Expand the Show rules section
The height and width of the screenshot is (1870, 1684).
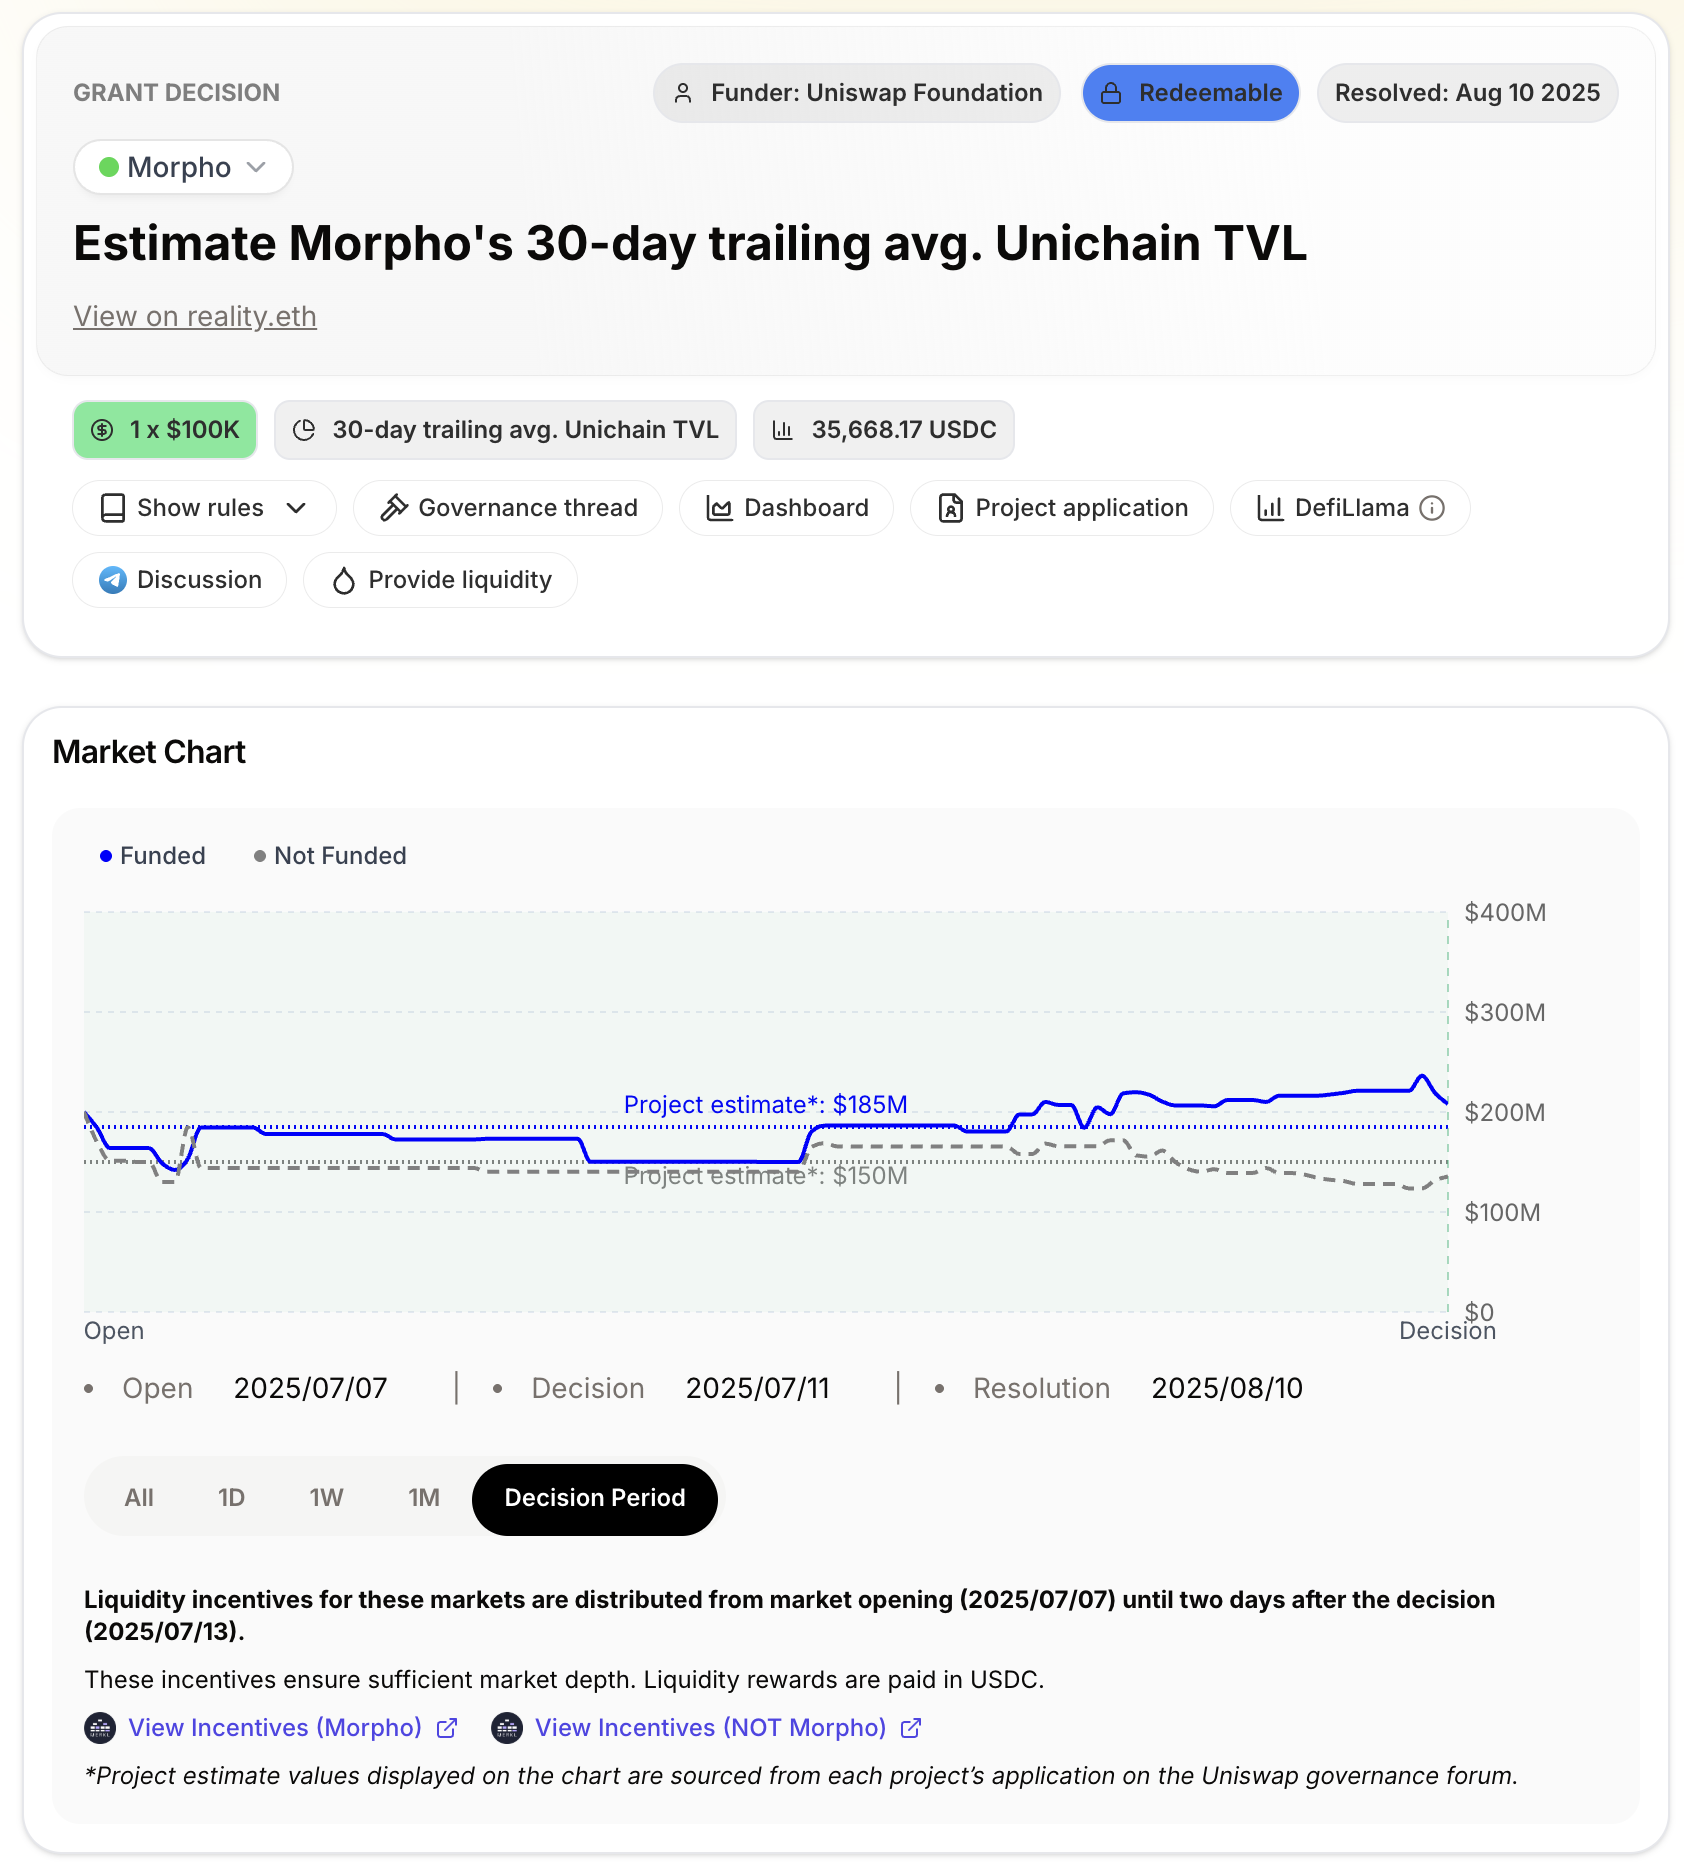[x=200, y=508]
